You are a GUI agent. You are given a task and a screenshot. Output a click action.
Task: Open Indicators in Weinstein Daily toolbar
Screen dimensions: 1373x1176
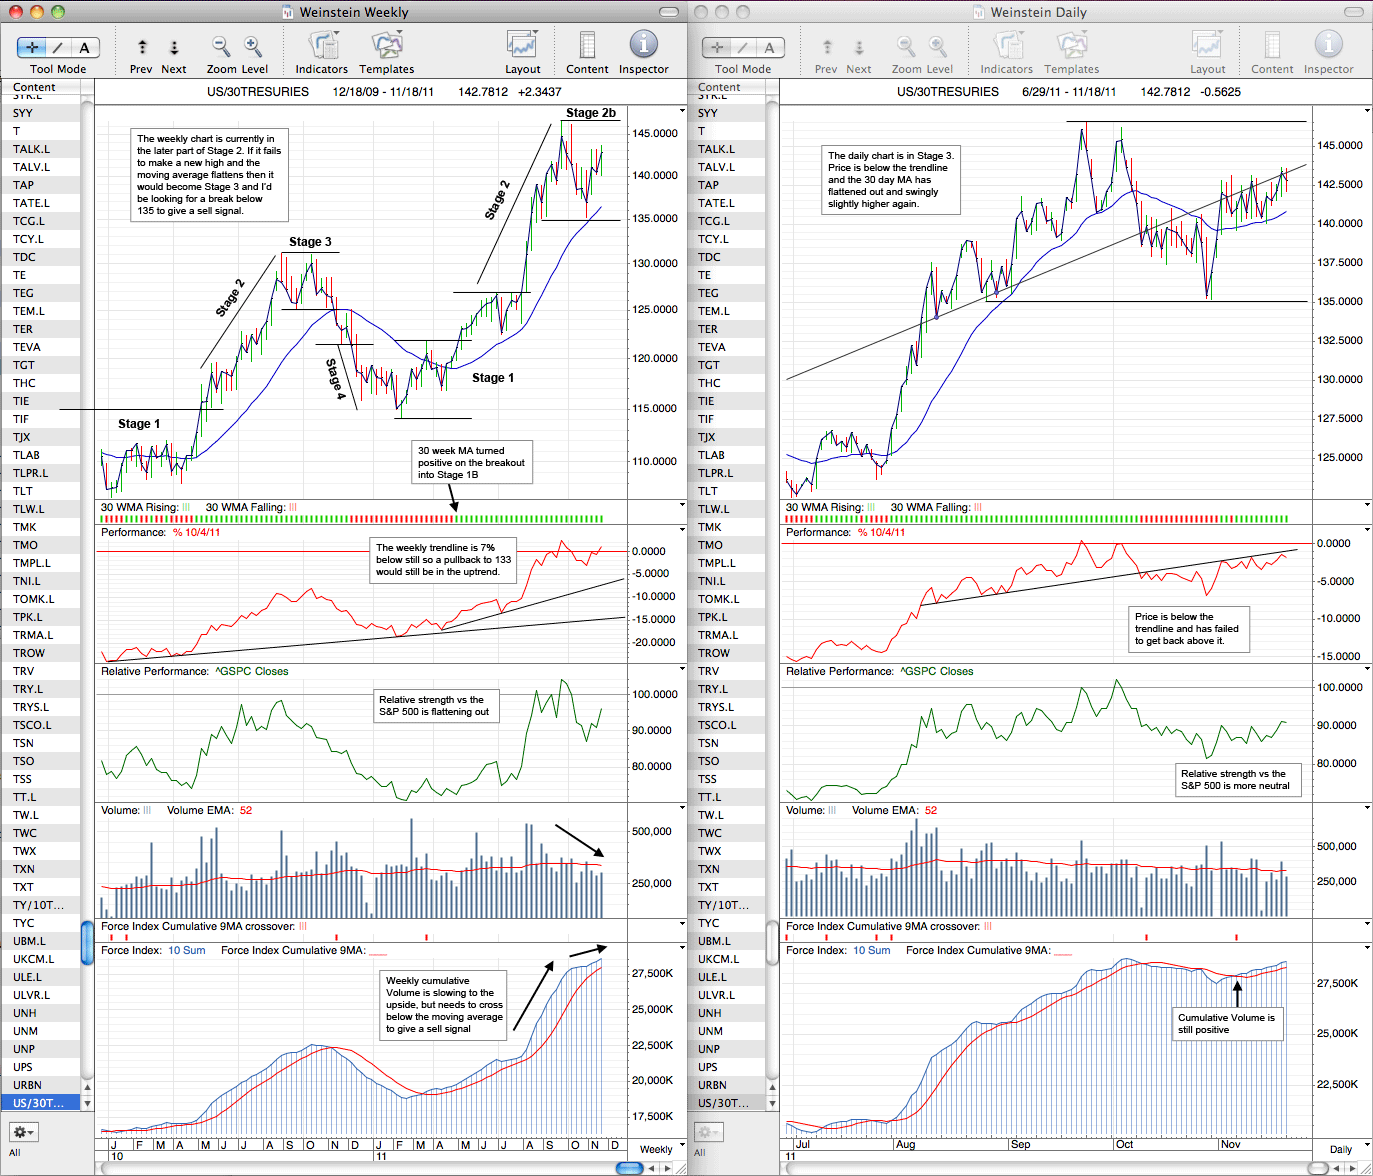point(1007,46)
